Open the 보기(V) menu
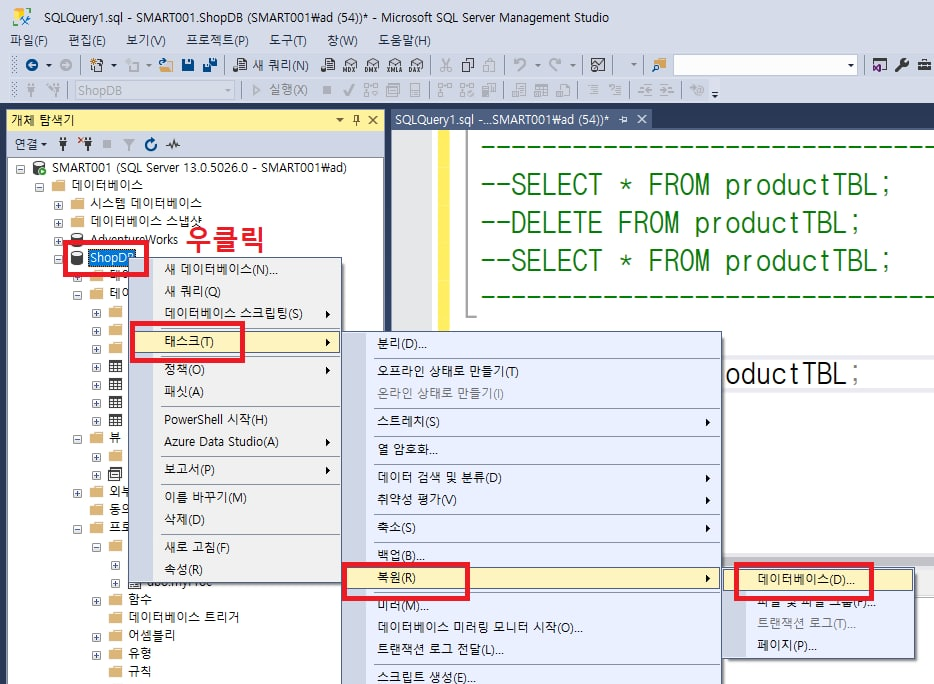 coord(146,40)
